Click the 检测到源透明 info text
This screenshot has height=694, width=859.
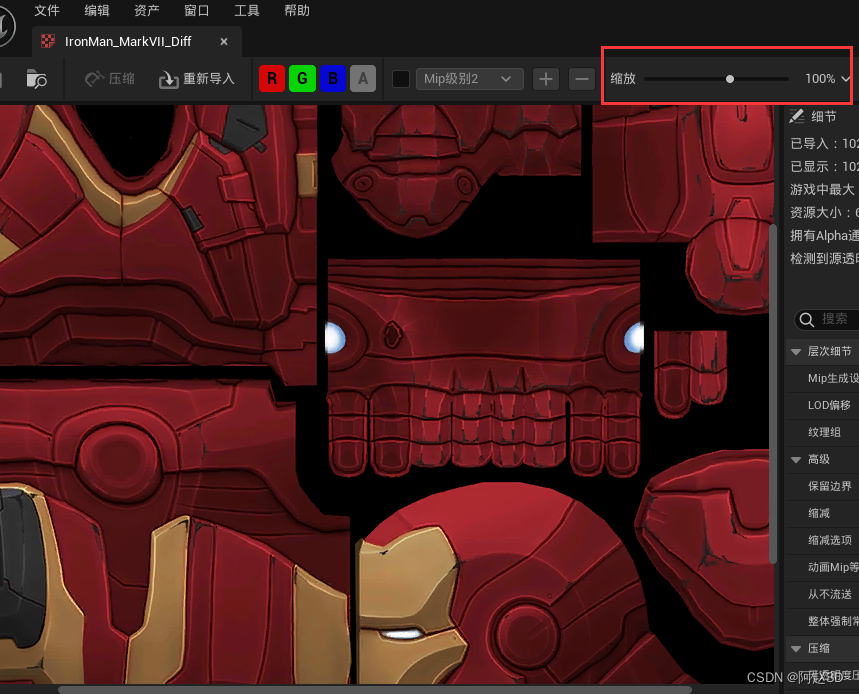pyautogui.click(x=824, y=259)
